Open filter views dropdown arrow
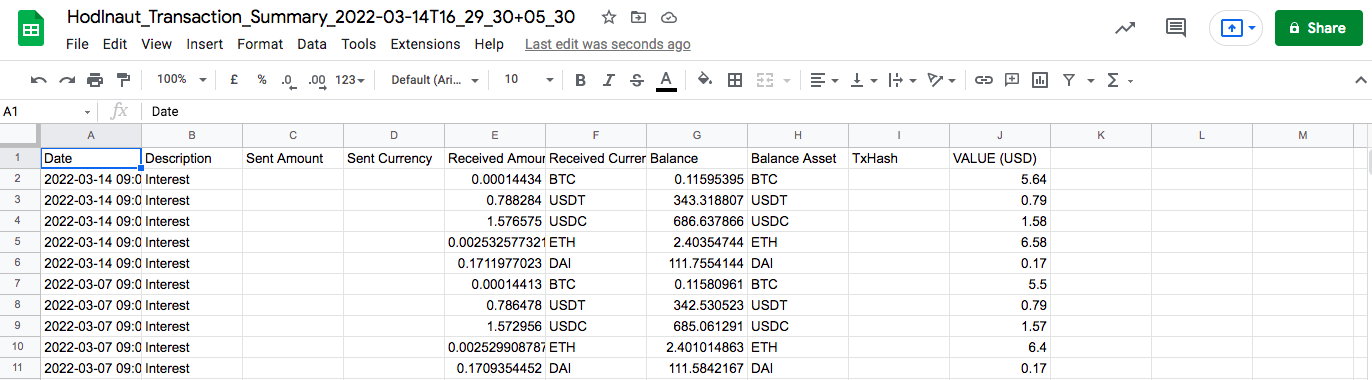The width and height of the screenshot is (1372, 380). tap(1090, 80)
